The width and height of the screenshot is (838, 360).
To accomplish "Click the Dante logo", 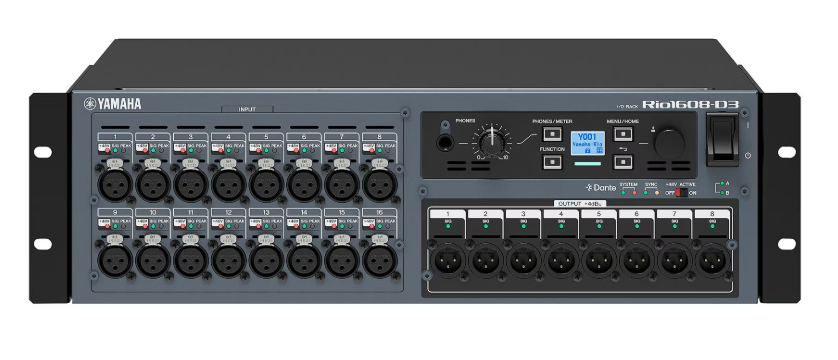I will (x=601, y=187).
